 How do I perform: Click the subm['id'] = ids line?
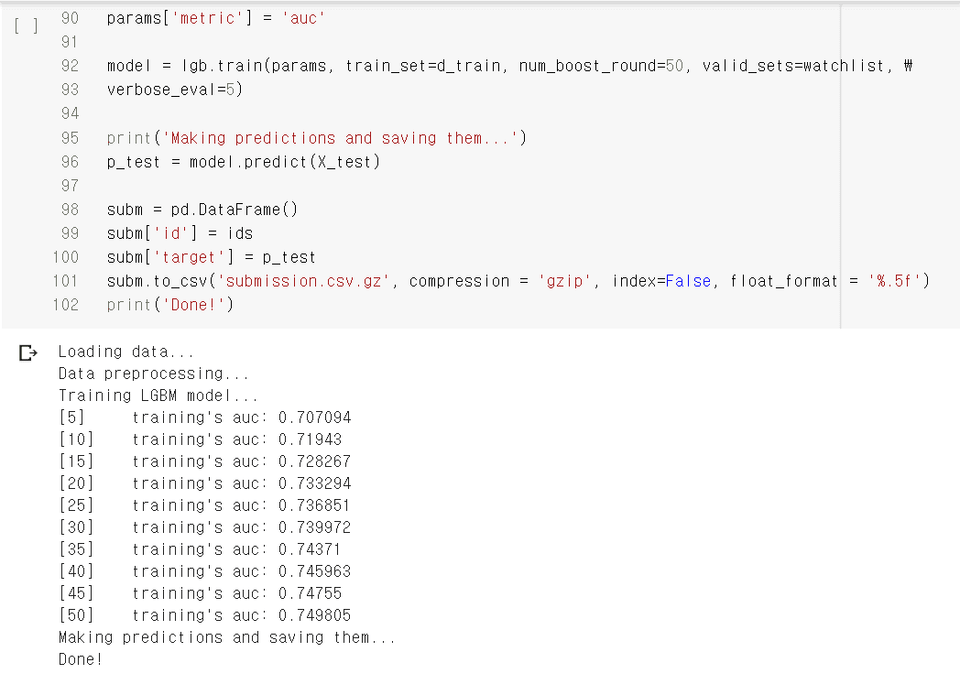(179, 233)
